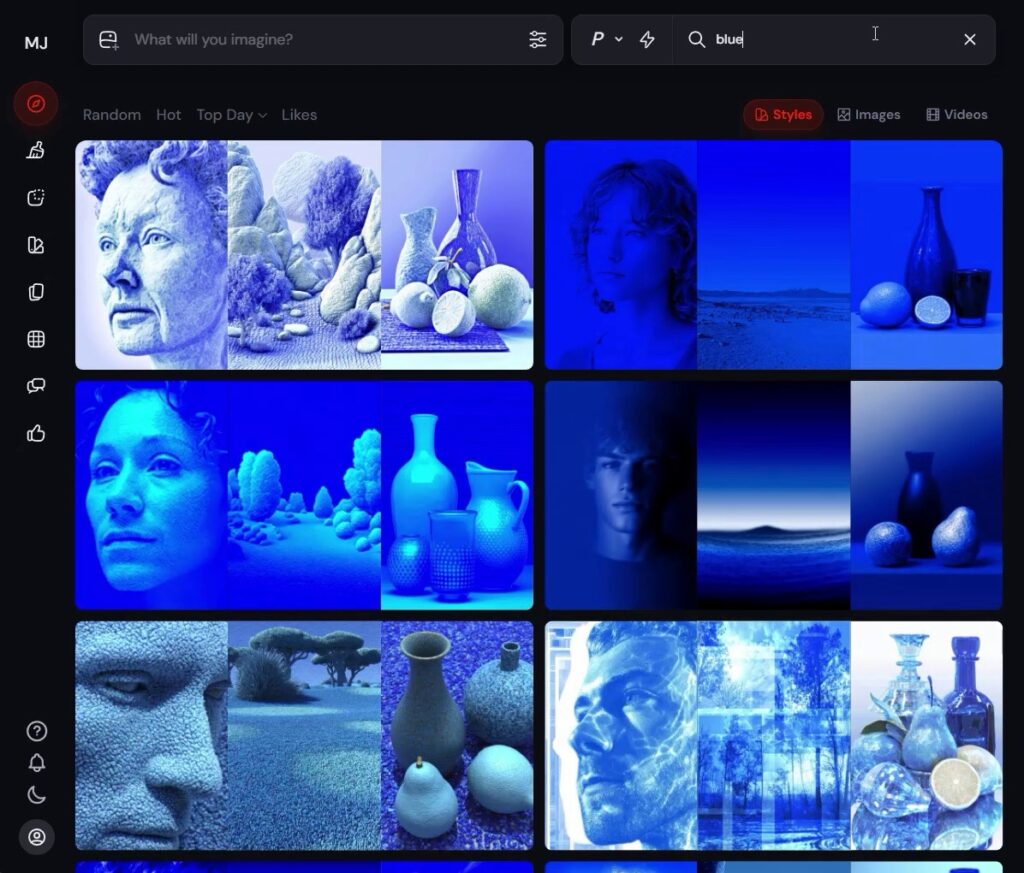
Task: Click the notifications bell icon
Action: tap(36, 763)
